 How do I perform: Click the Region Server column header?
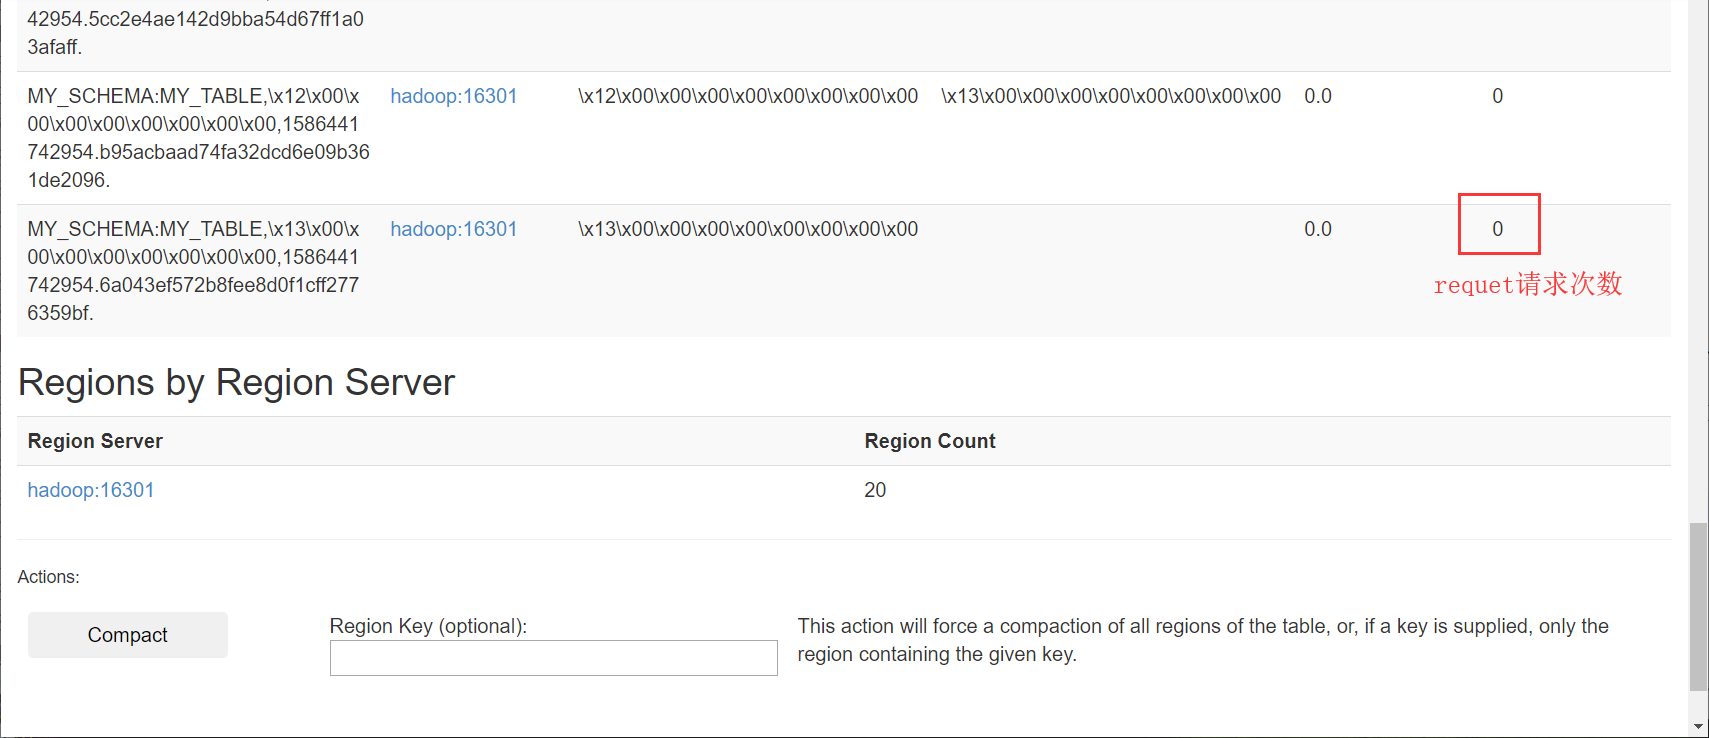click(95, 441)
